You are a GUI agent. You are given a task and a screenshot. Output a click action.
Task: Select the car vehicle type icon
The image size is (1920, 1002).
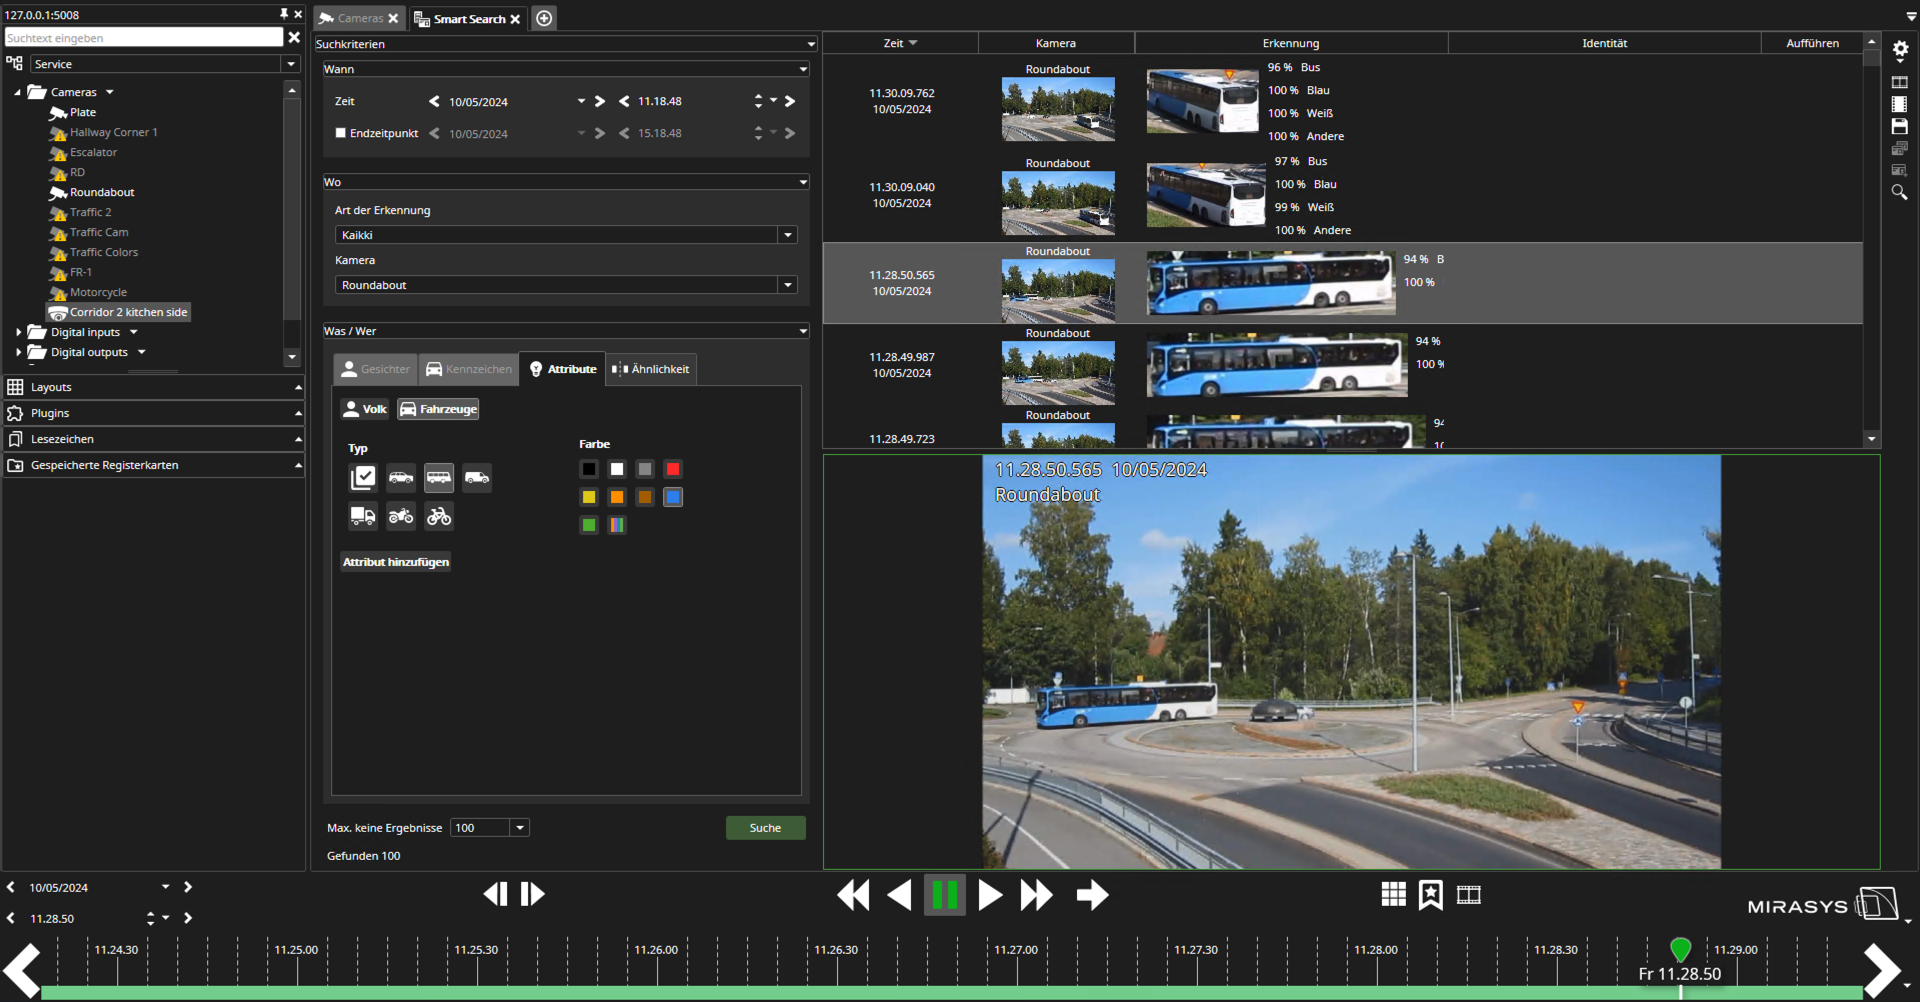[x=401, y=478]
